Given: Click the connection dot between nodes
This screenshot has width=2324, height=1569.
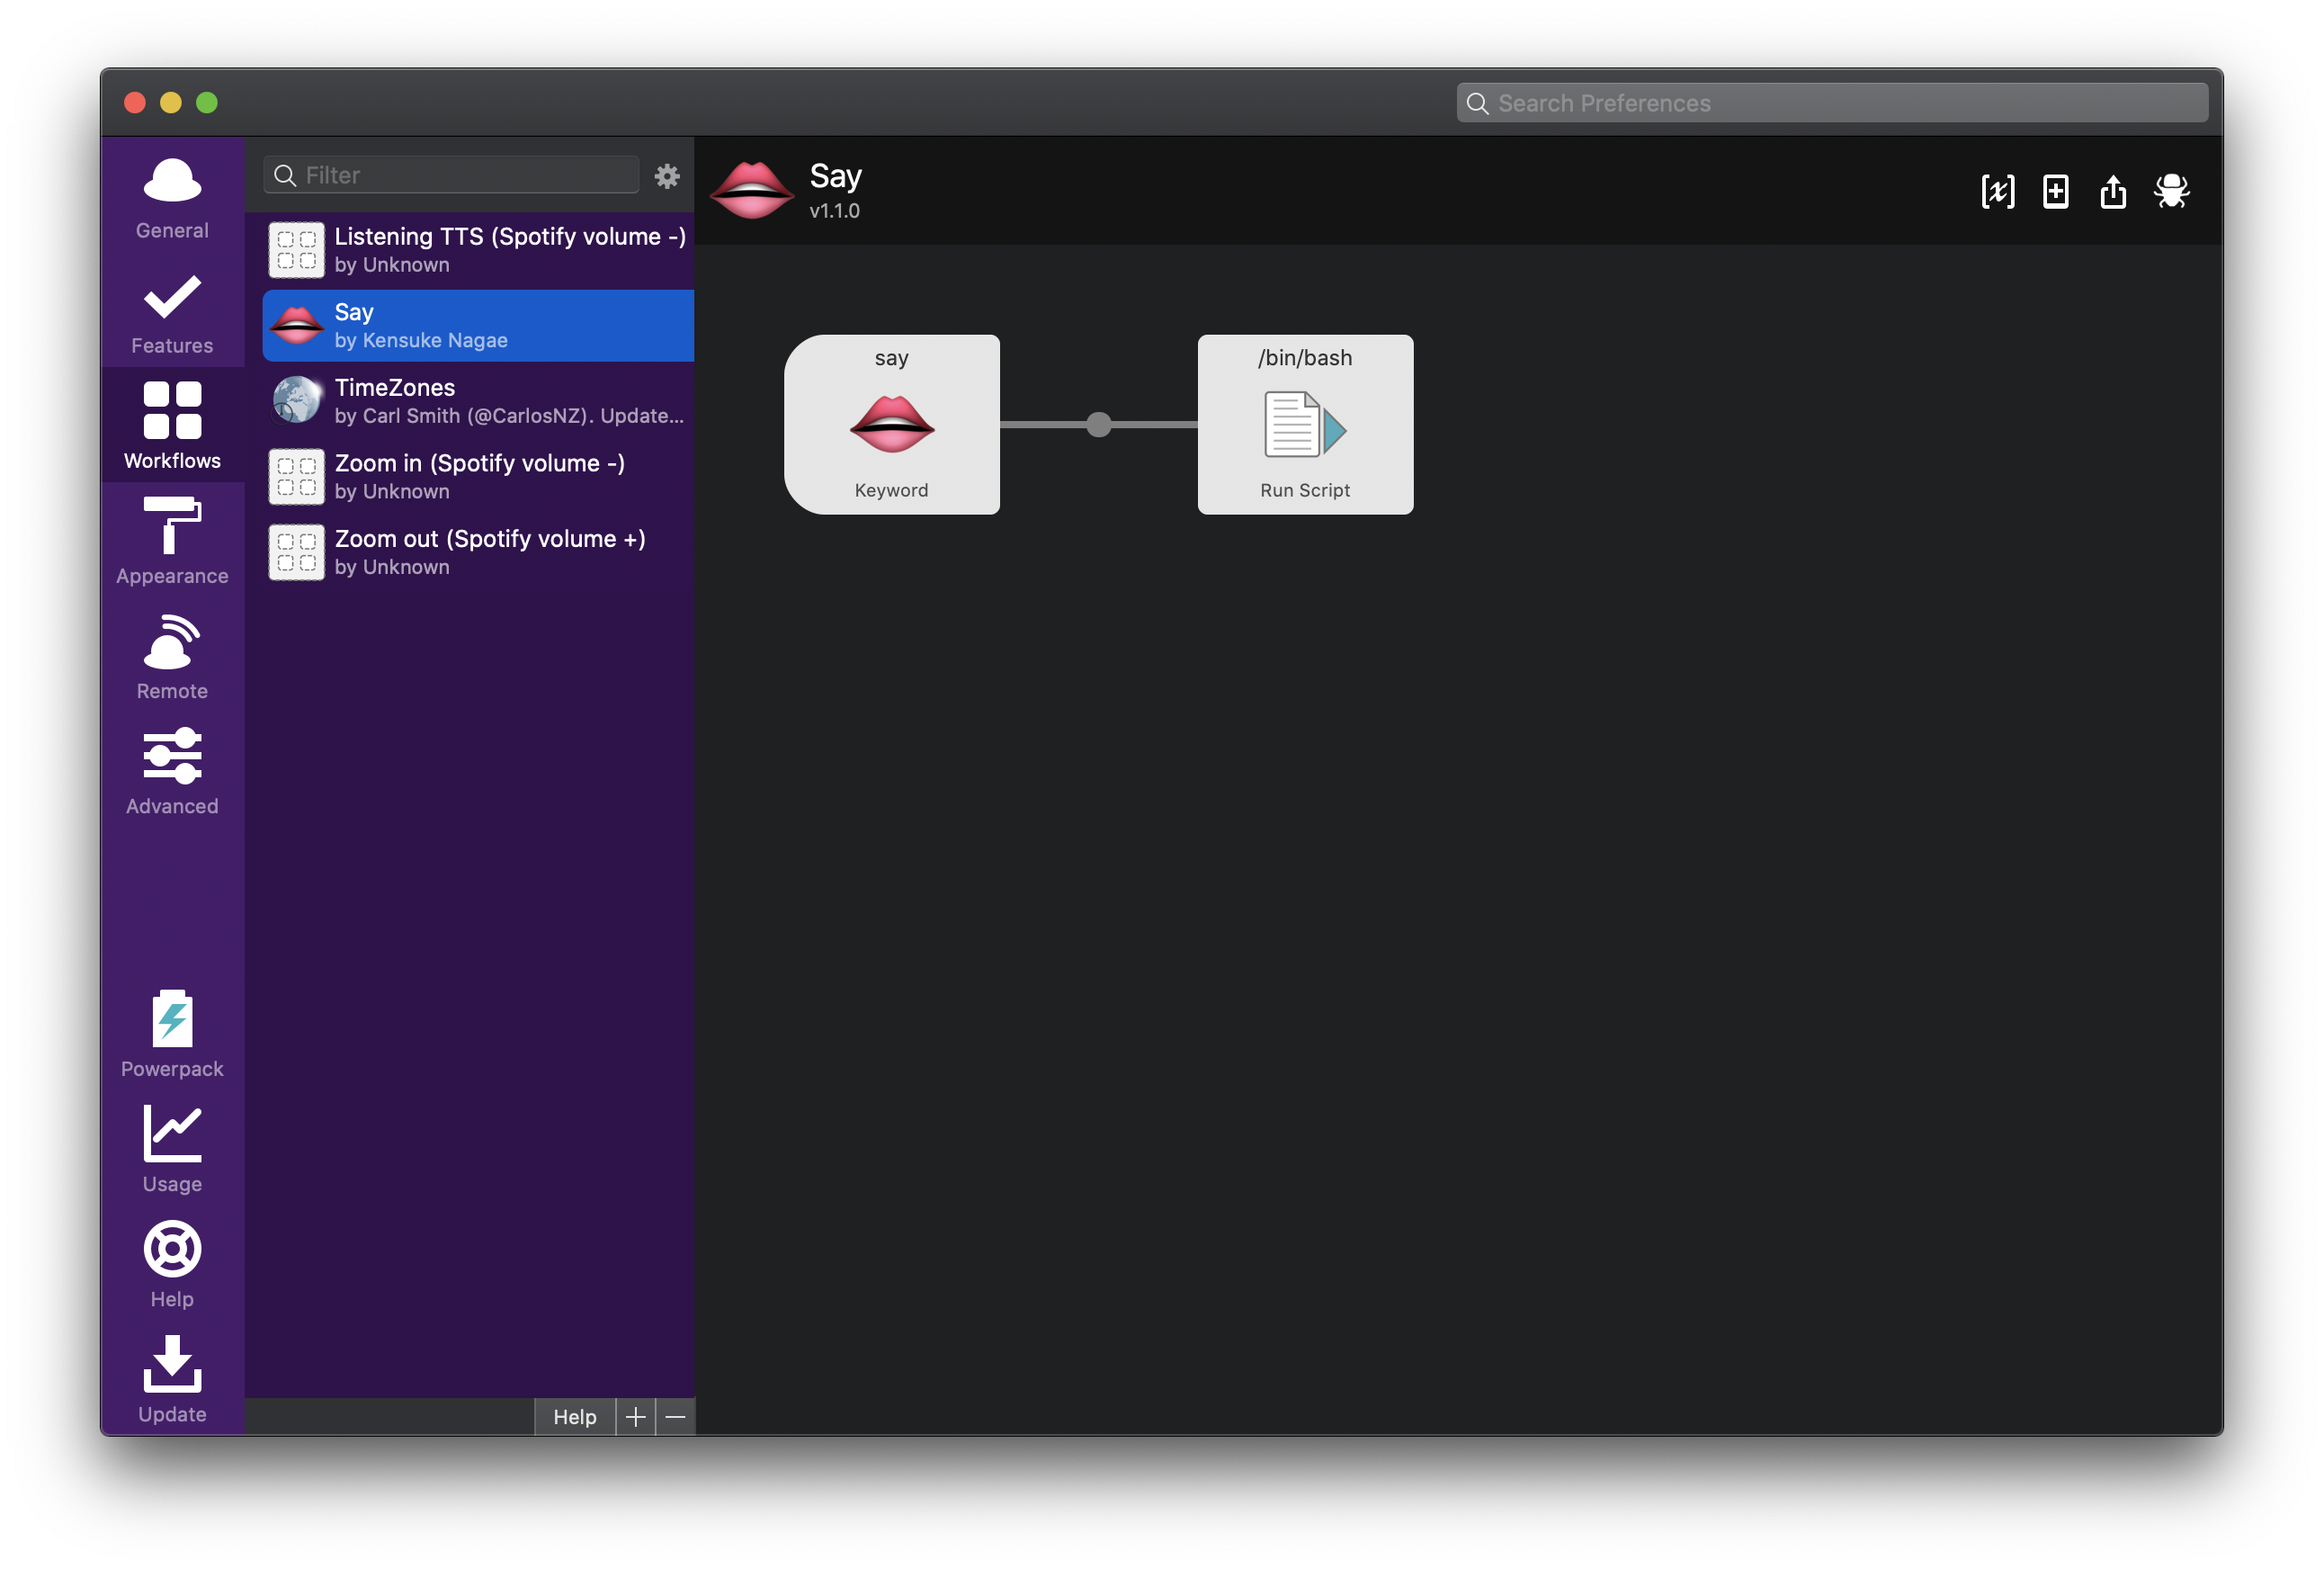Looking at the screenshot, I should coord(1098,425).
